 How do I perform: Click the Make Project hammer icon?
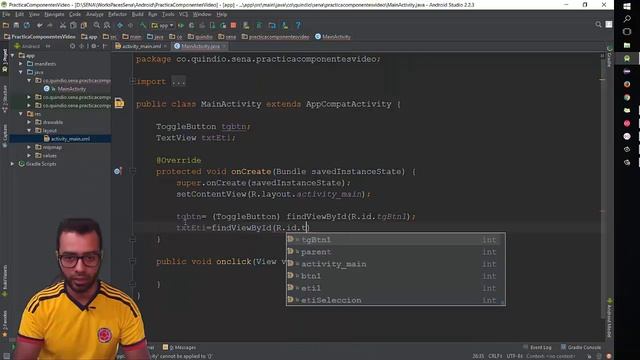click(x=143, y=25)
